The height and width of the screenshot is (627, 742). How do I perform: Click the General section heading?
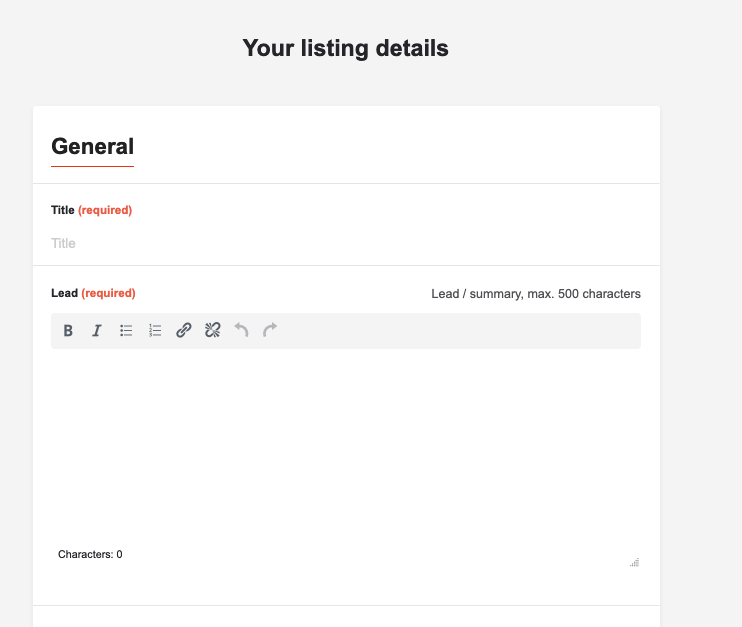92,146
